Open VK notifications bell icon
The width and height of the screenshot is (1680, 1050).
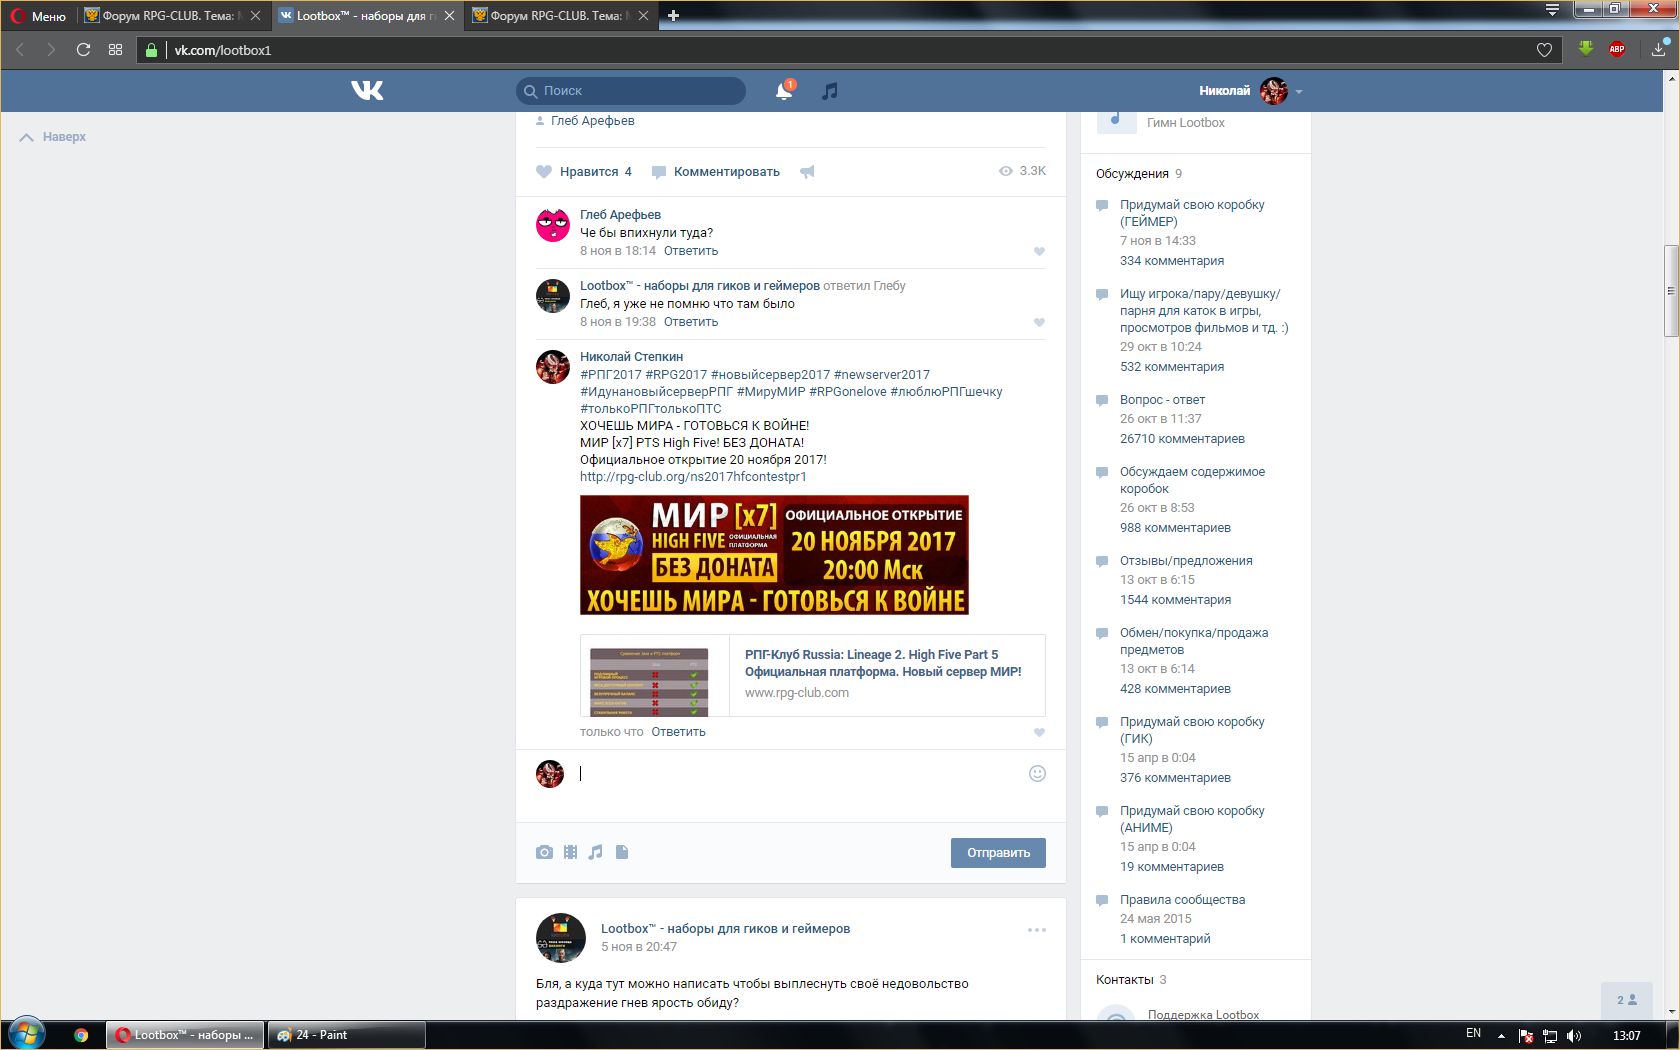(784, 91)
